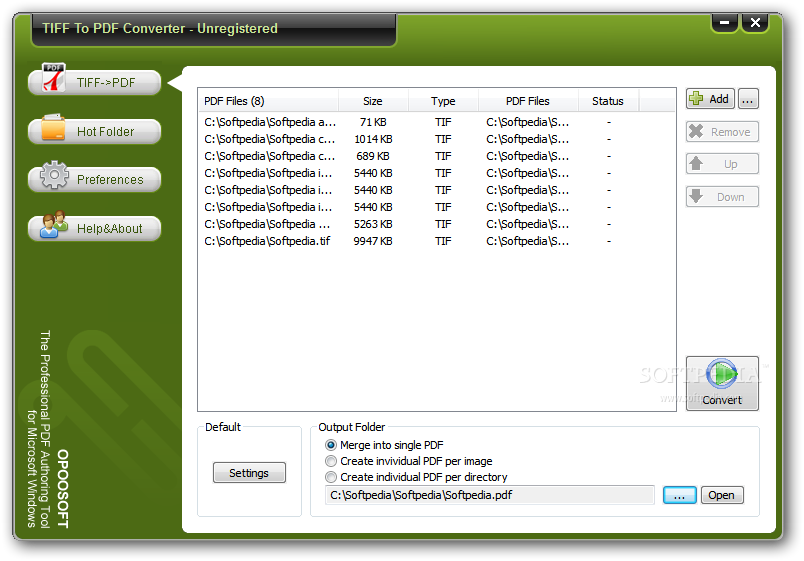Sort list by Size column header

[x=373, y=101]
